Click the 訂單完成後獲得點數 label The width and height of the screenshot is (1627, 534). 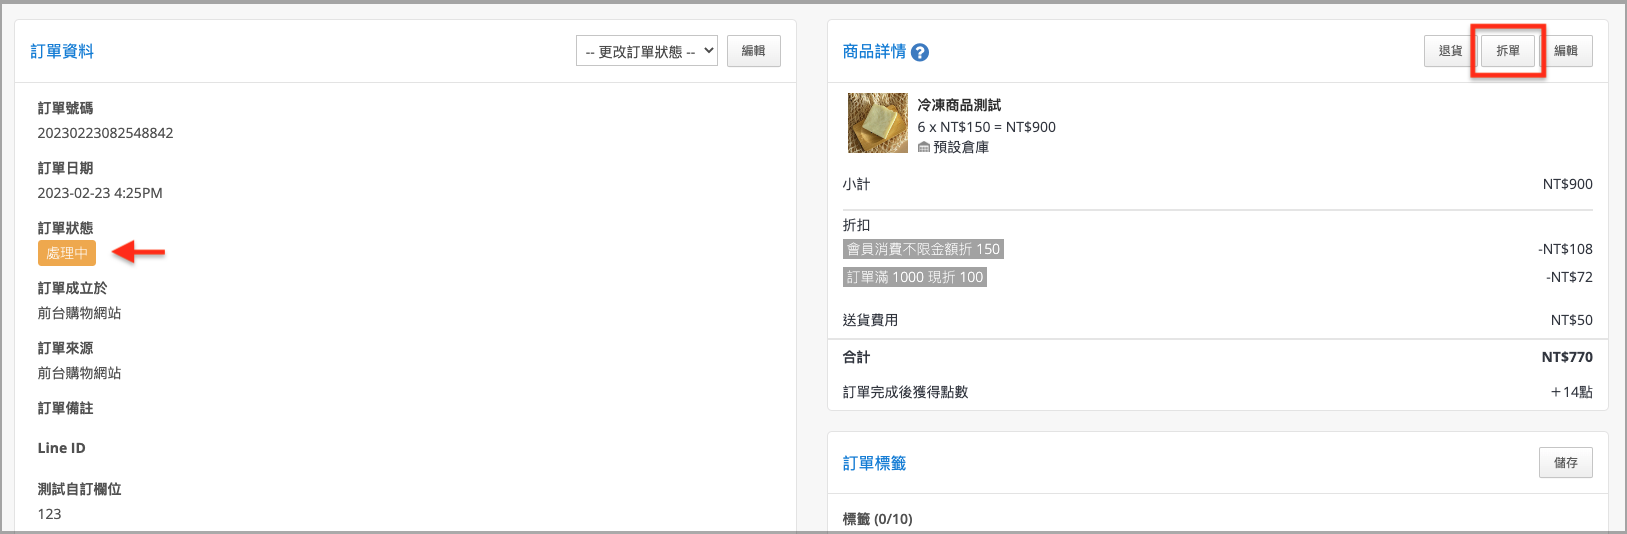905,392
